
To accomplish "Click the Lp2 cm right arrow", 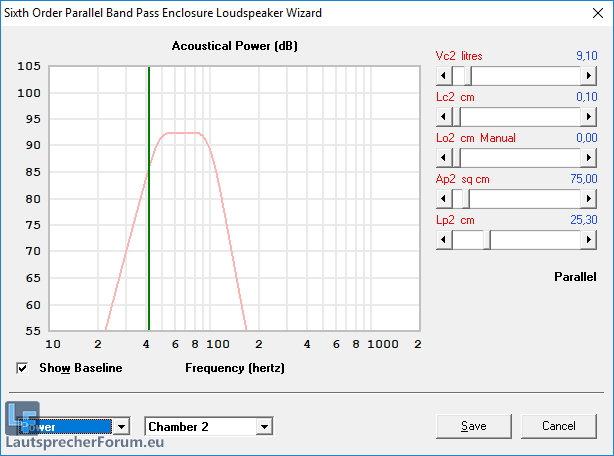I will 587,239.
